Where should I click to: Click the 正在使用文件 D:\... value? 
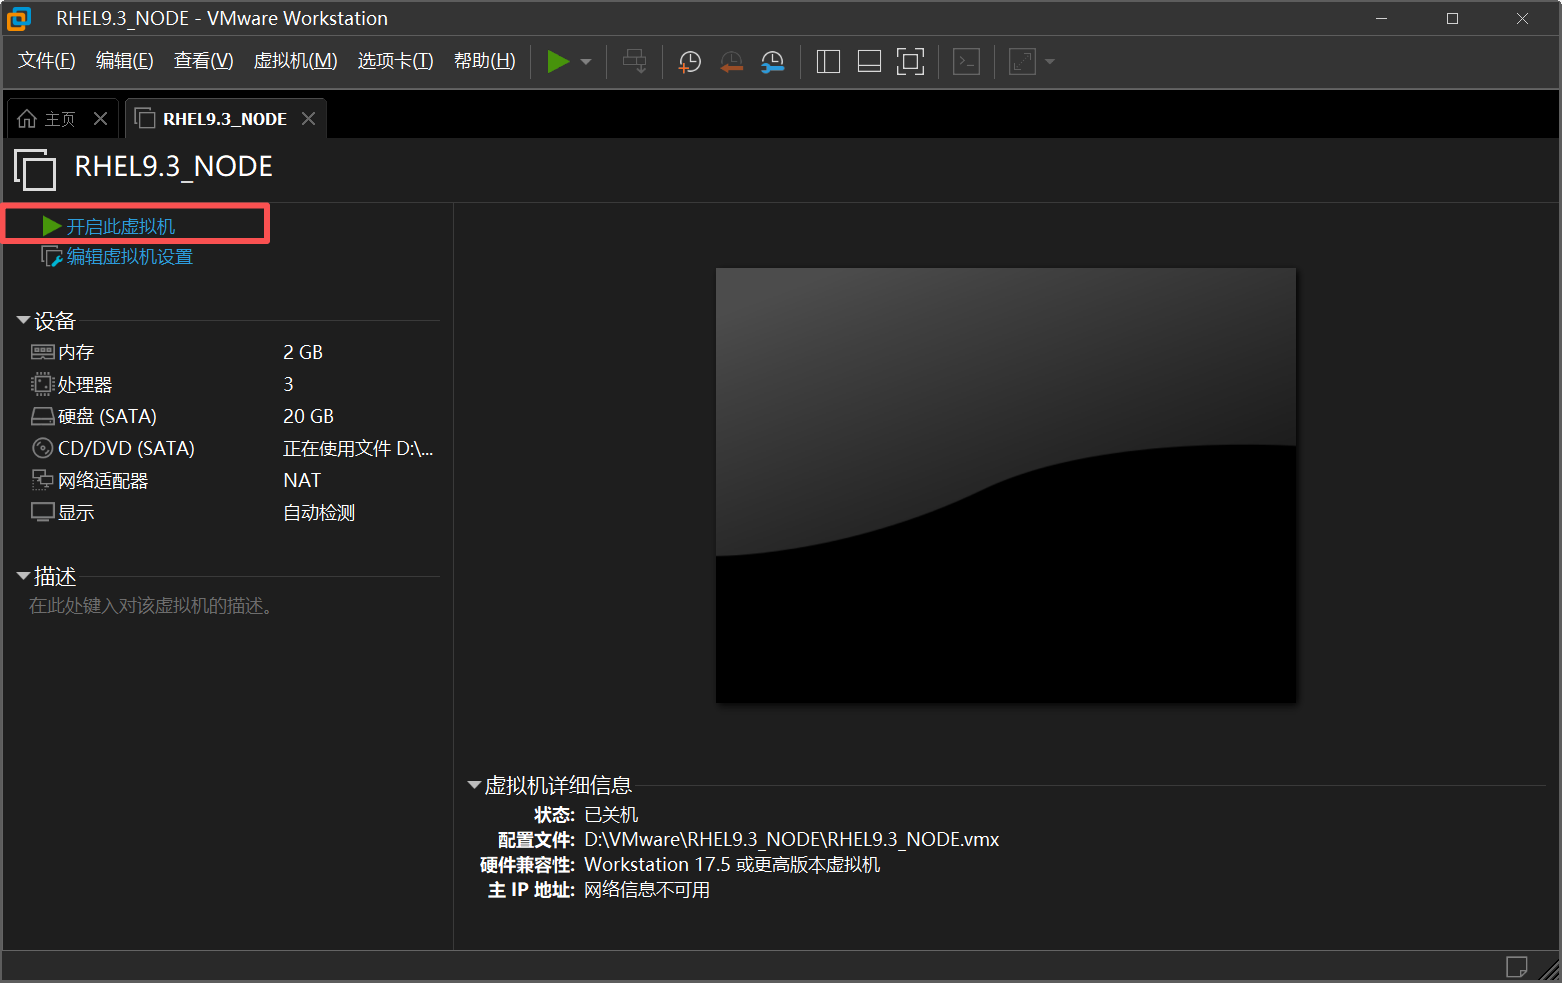[358, 449]
